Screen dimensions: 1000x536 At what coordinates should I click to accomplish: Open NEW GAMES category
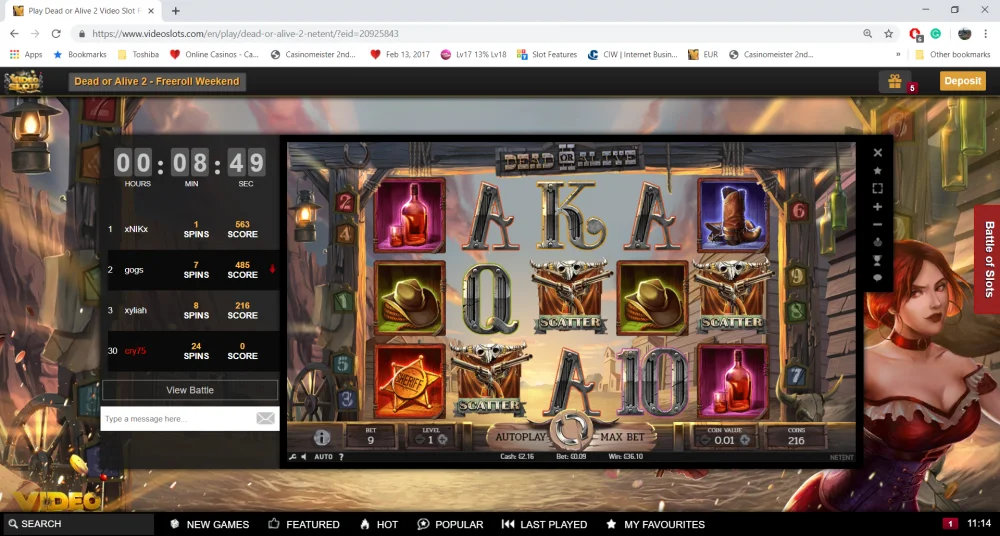(x=209, y=525)
